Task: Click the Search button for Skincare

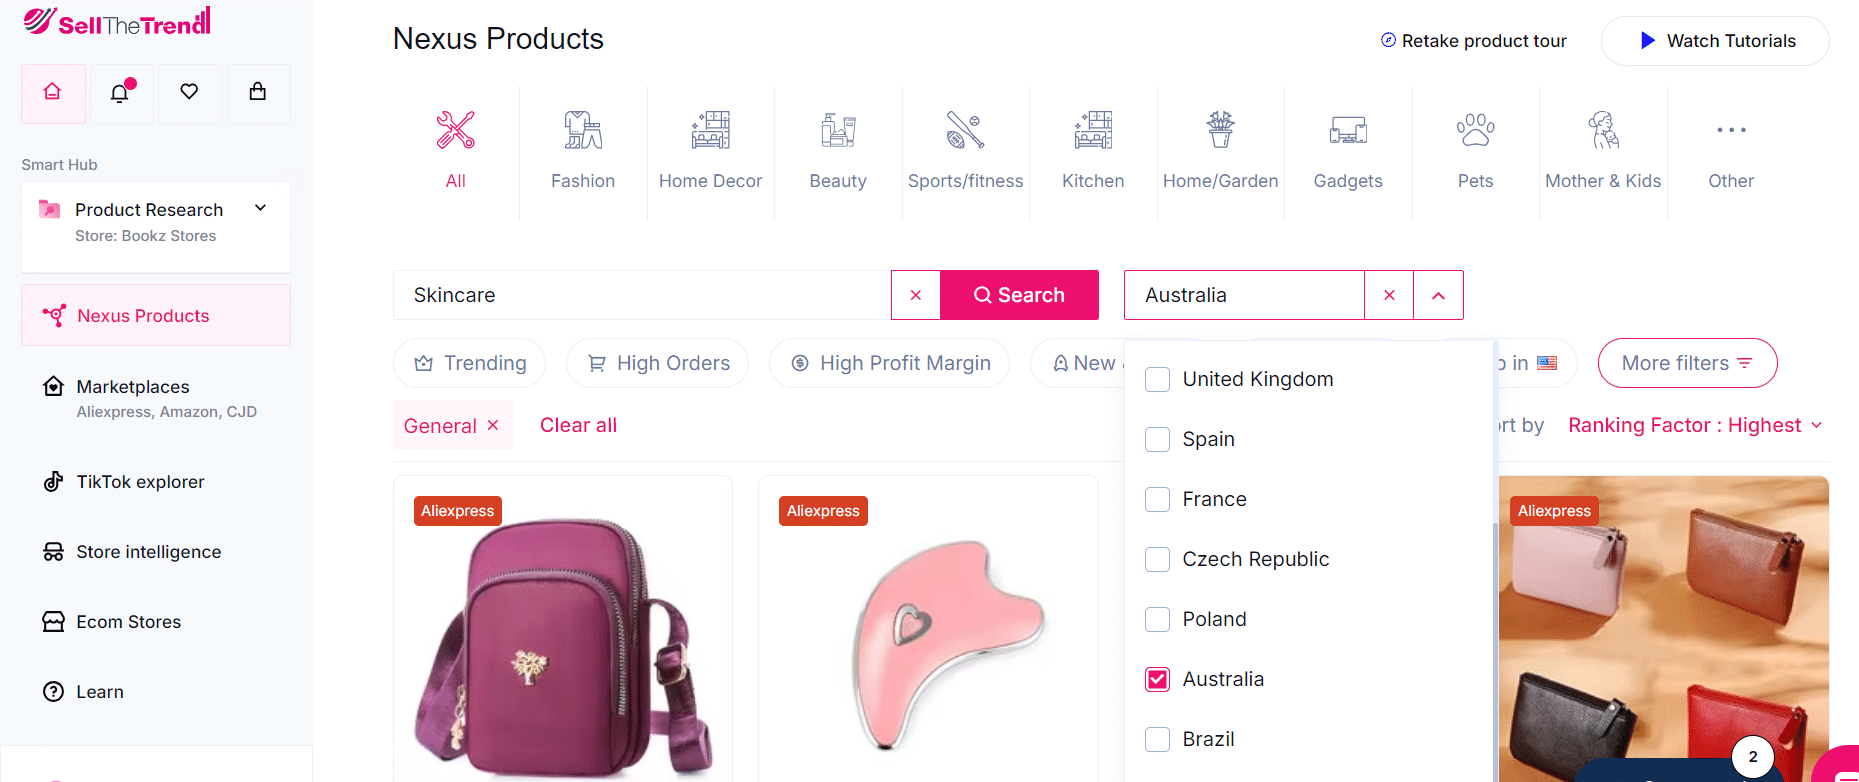Action: [1019, 294]
